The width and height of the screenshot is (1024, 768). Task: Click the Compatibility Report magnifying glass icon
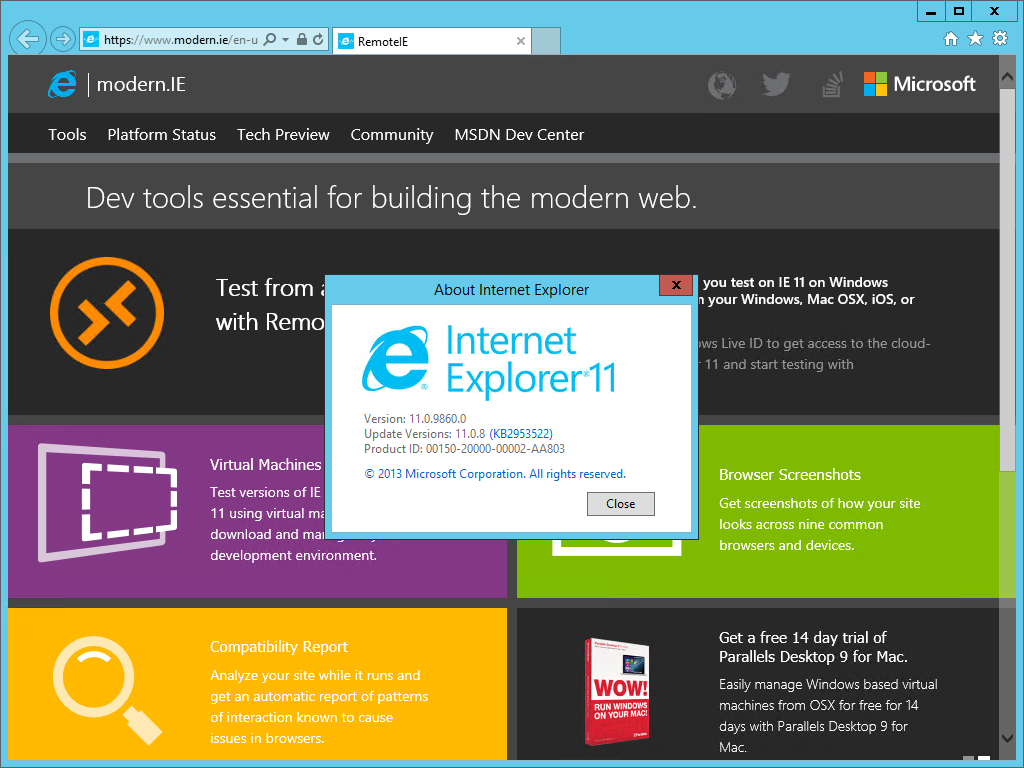(x=106, y=690)
